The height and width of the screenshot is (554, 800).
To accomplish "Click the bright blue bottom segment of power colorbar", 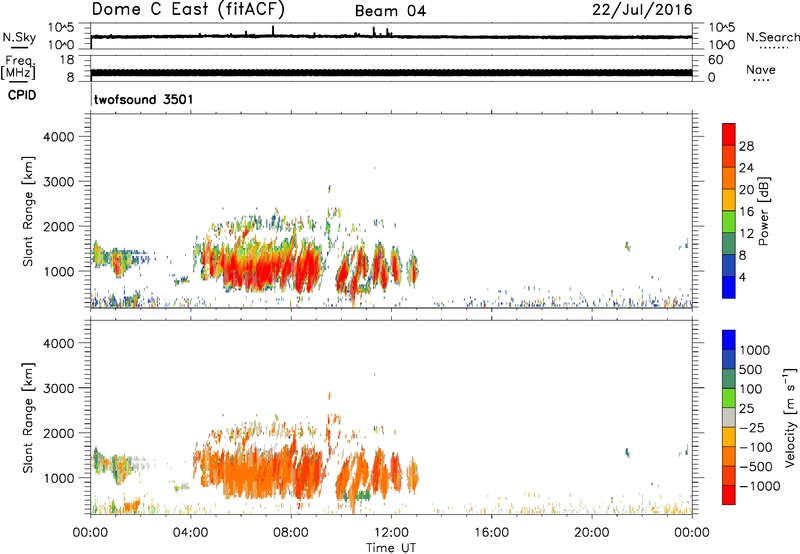I will (x=729, y=287).
